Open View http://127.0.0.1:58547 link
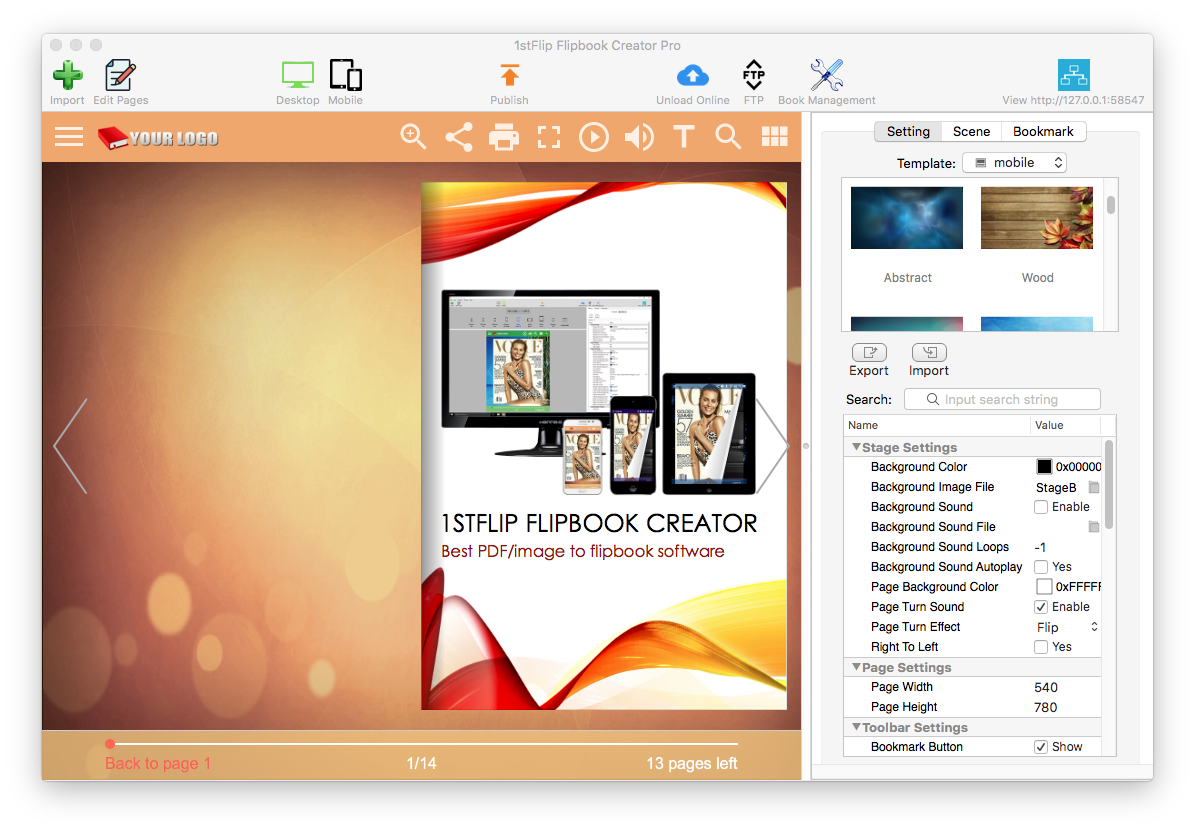Image resolution: width=1195 pixels, height=831 pixels. point(1073,100)
